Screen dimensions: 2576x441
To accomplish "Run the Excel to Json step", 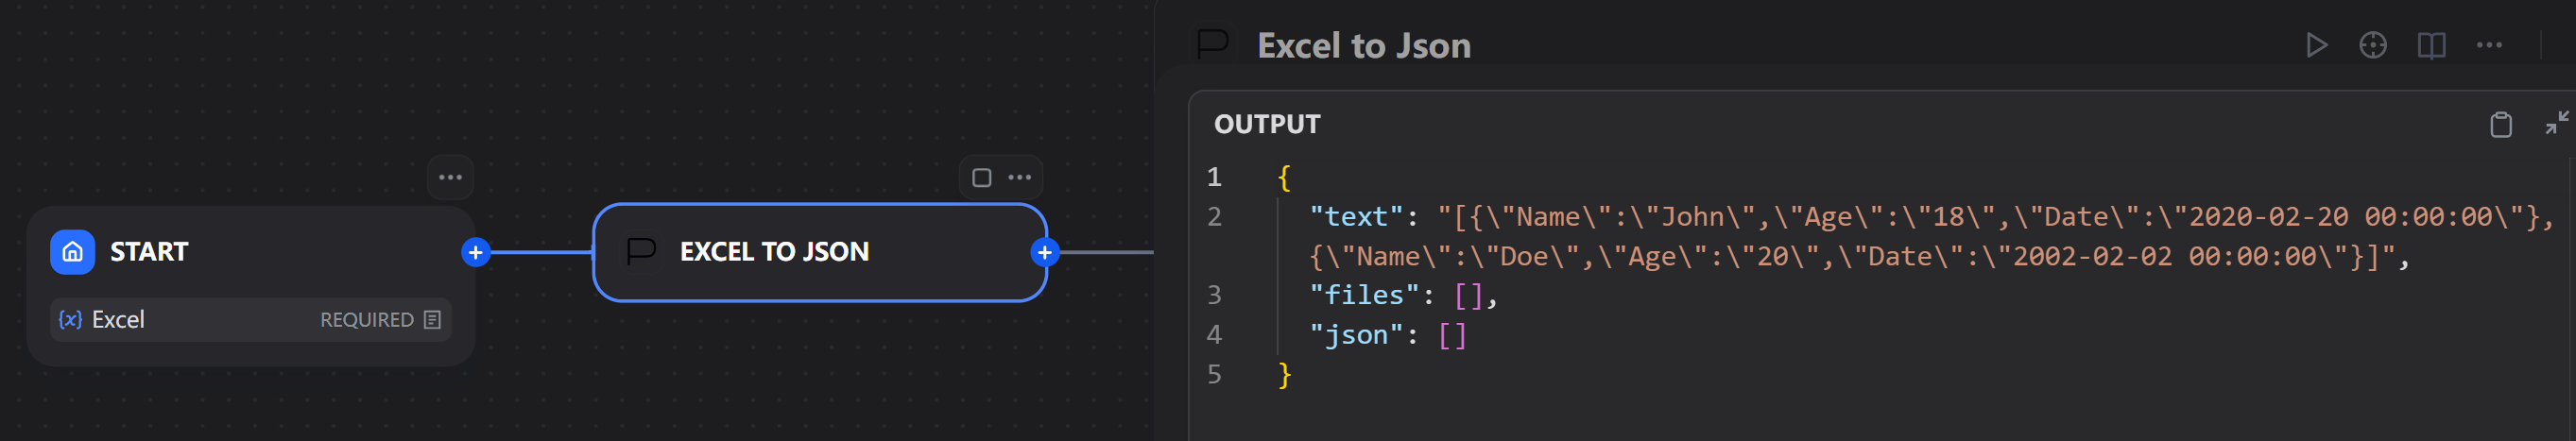I will pyautogui.click(x=2316, y=46).
